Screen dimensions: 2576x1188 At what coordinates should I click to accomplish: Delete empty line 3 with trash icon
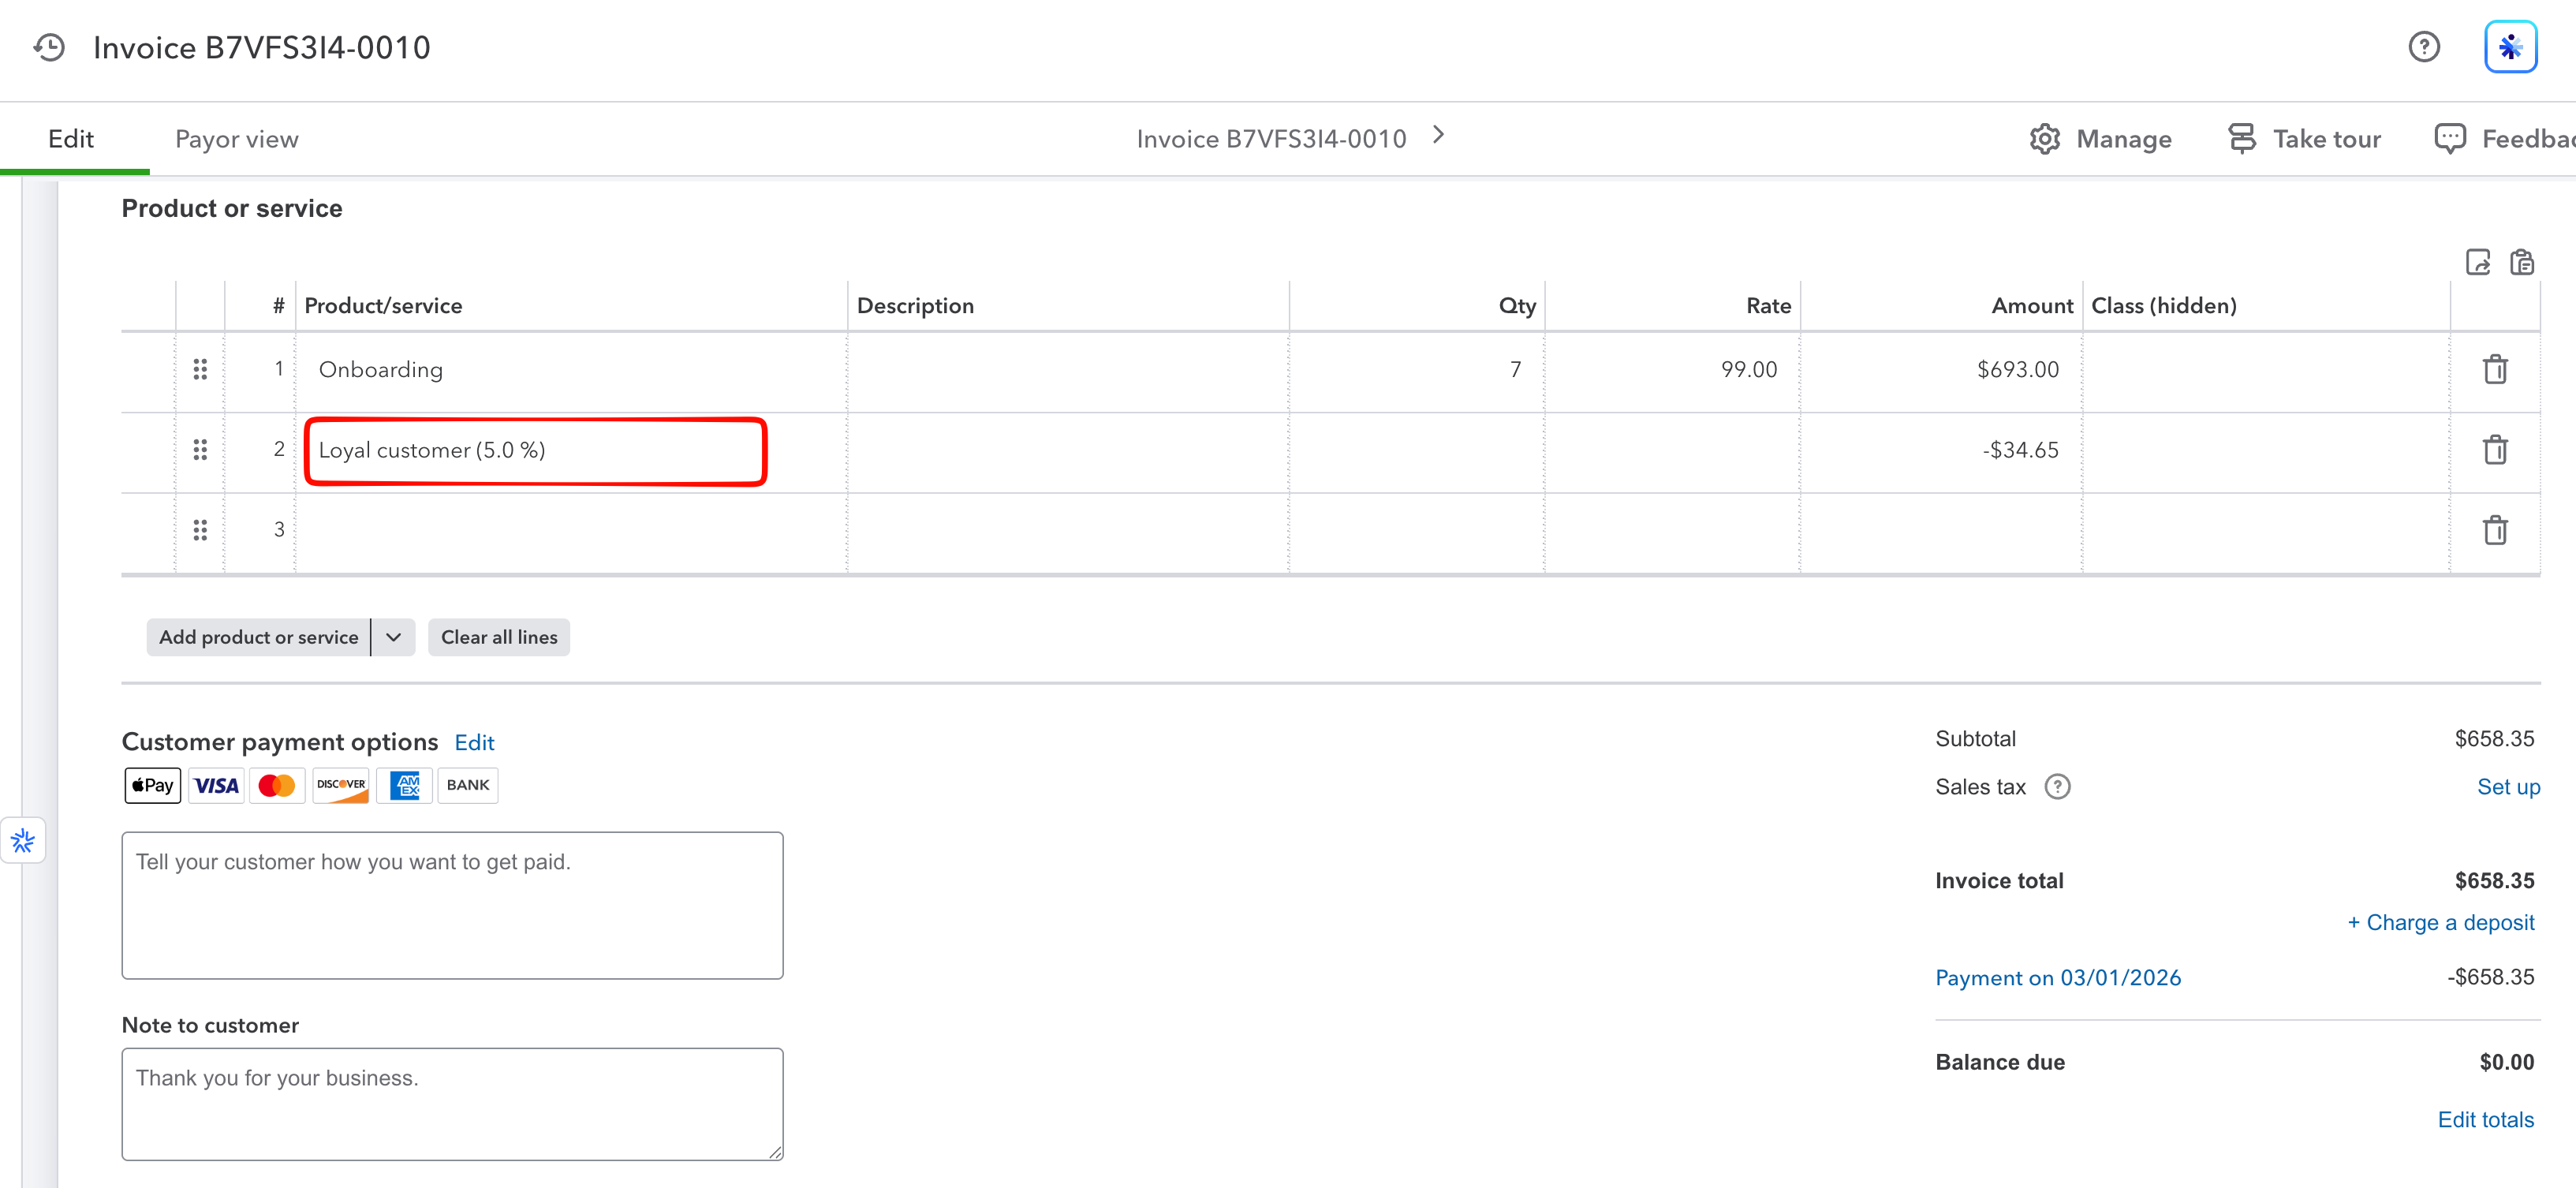point(2495,530)
